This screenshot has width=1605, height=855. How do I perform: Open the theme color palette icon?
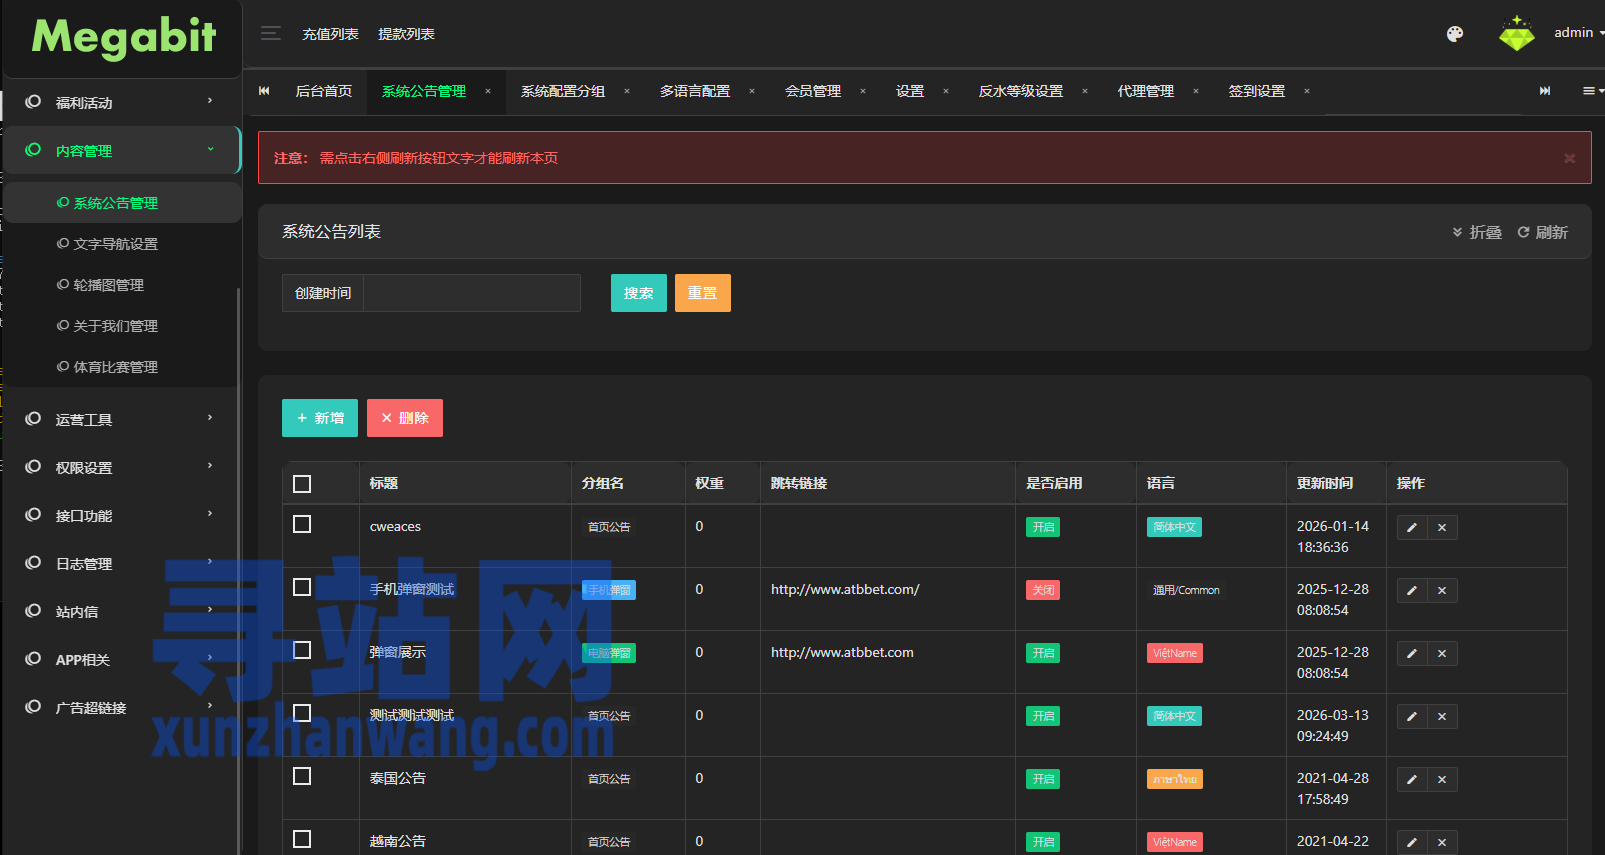1455,34
